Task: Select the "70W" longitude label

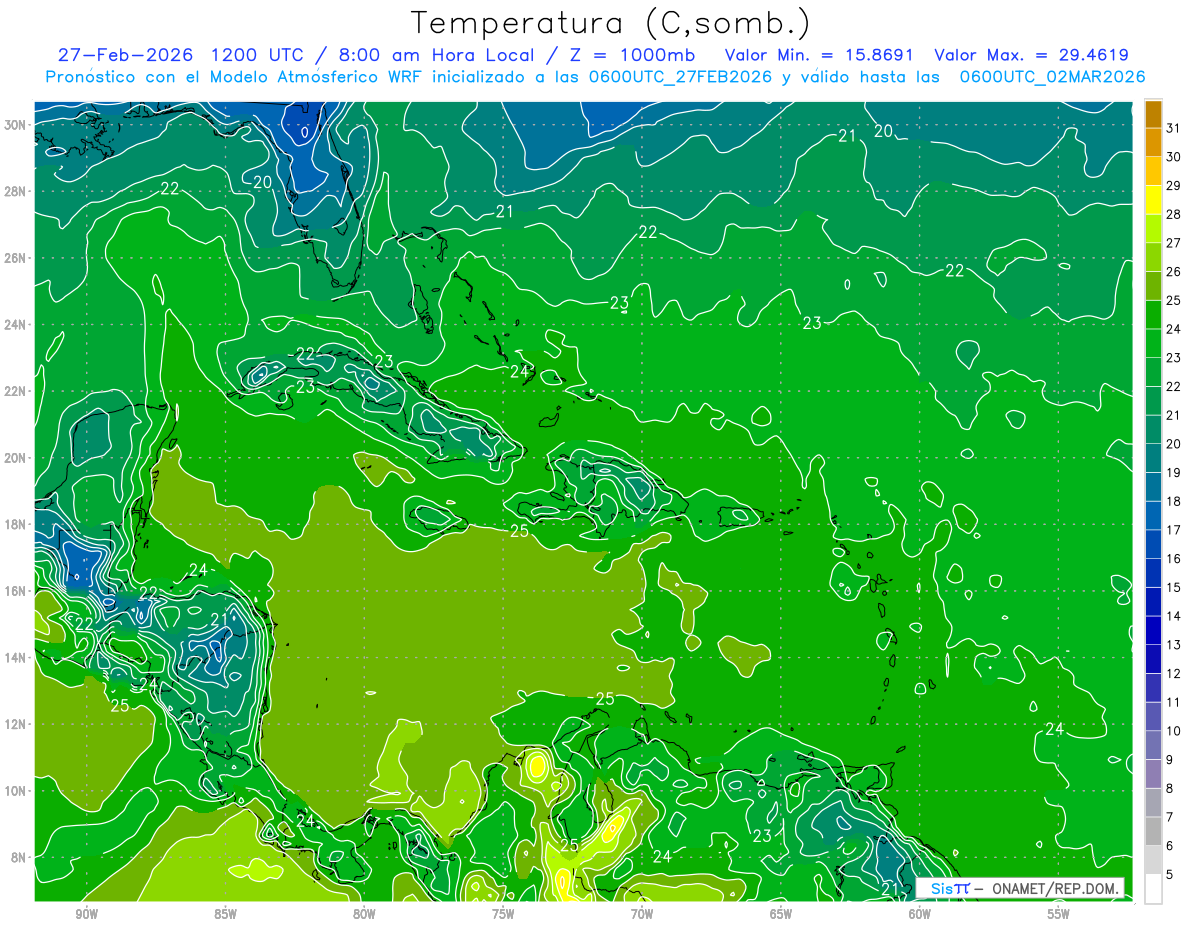Action: 642,914
